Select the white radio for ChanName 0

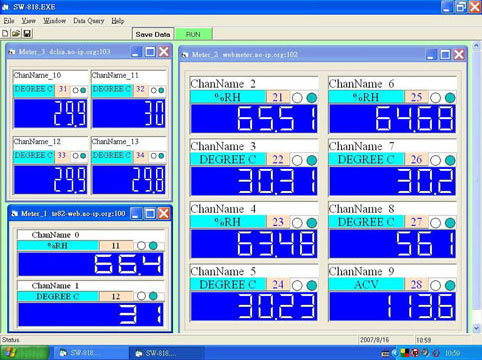[x=141, y=246]
